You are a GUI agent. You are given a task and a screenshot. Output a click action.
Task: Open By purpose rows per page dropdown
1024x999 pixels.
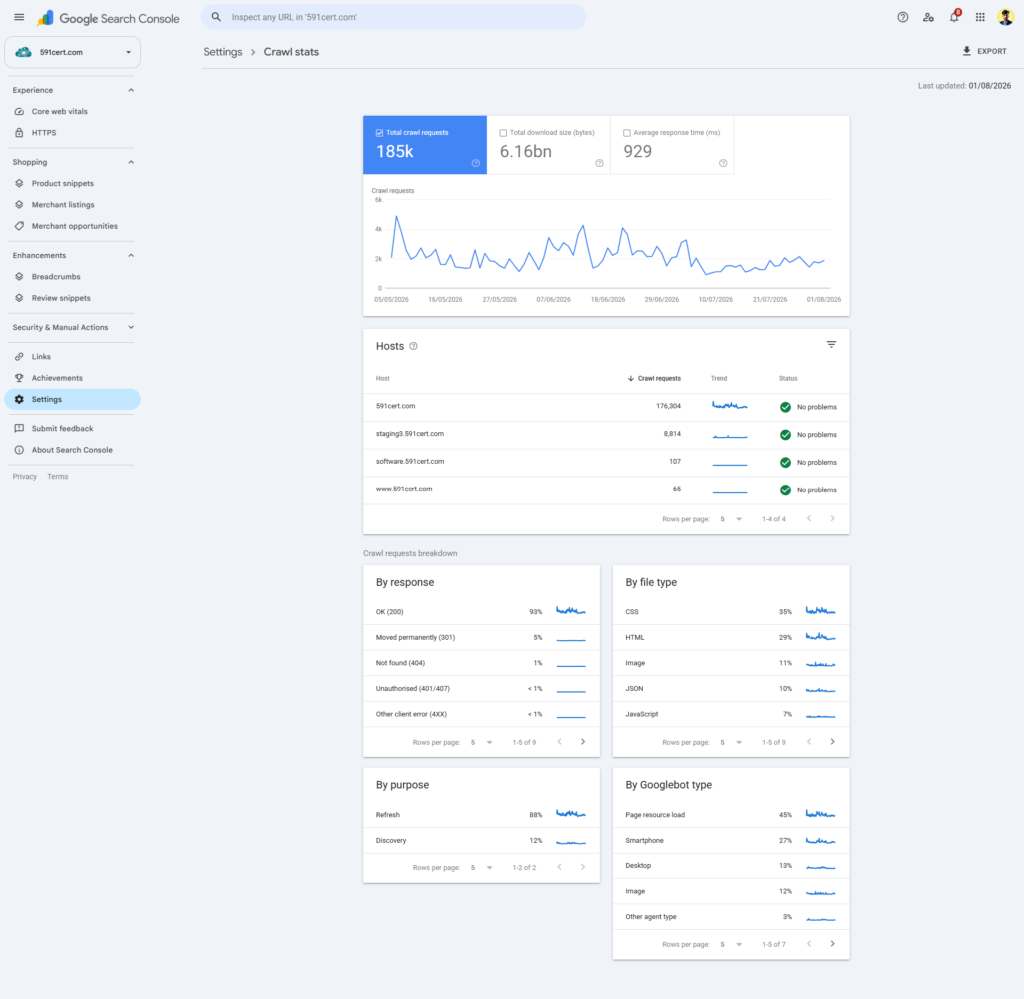click(x=481, y=868)
